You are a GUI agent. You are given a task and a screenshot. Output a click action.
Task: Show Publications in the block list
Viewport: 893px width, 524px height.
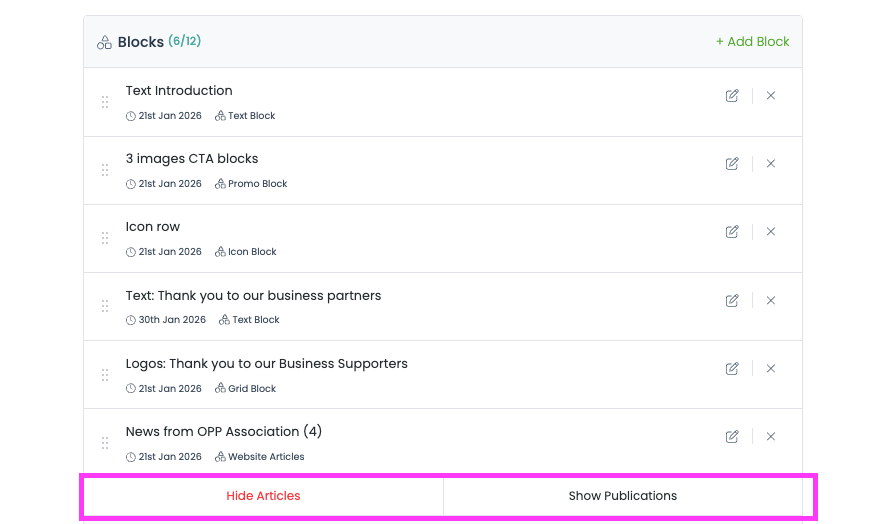622,496
